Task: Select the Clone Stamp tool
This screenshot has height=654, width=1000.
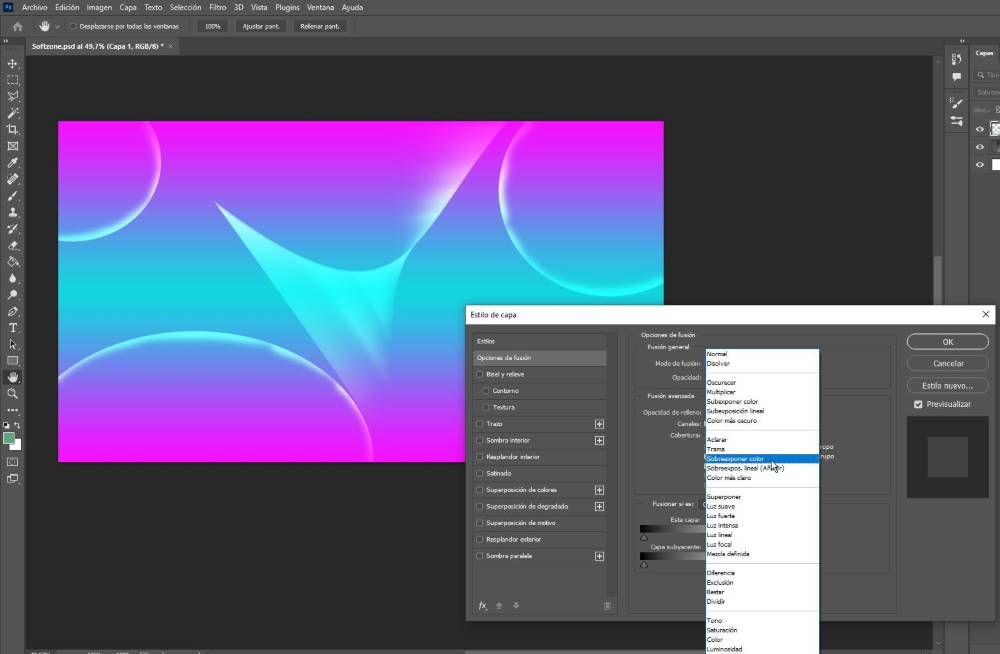Action: click(12, 212)
